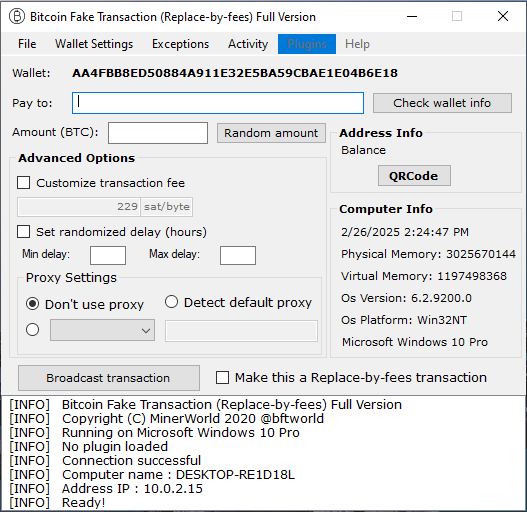Minimize the Bitcoin Fake Transaction window
527x512 pixels.
(412, 16)
